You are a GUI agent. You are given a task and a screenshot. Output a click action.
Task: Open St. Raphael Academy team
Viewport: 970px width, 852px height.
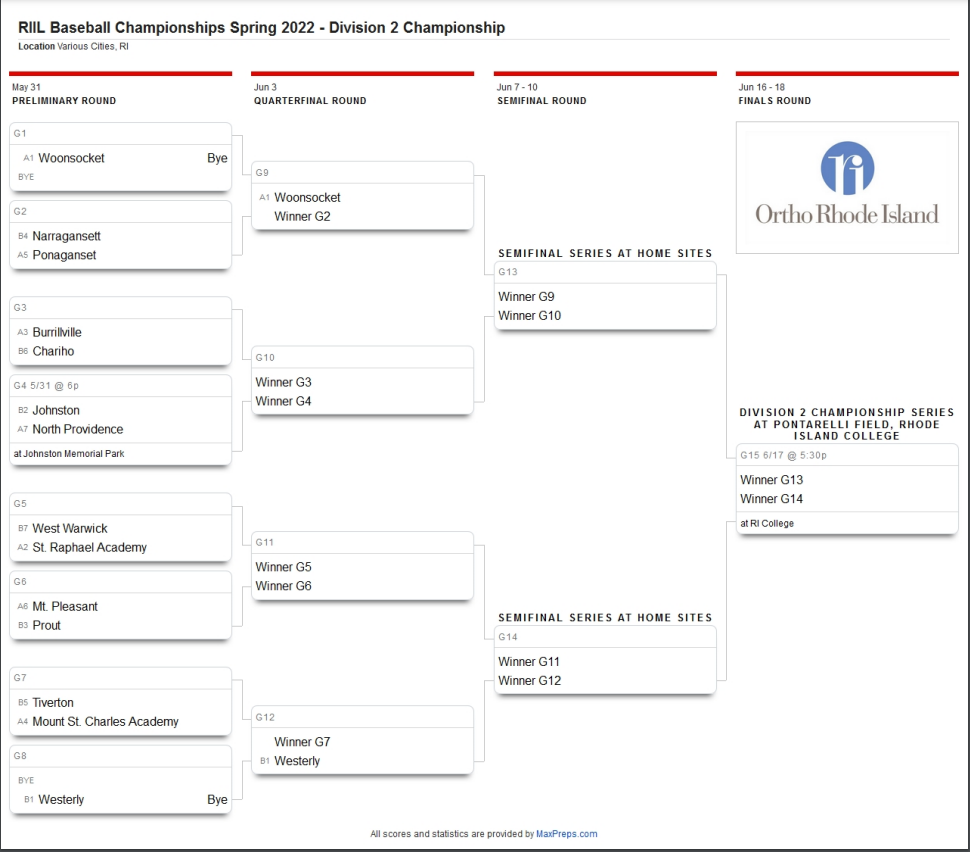89,547
